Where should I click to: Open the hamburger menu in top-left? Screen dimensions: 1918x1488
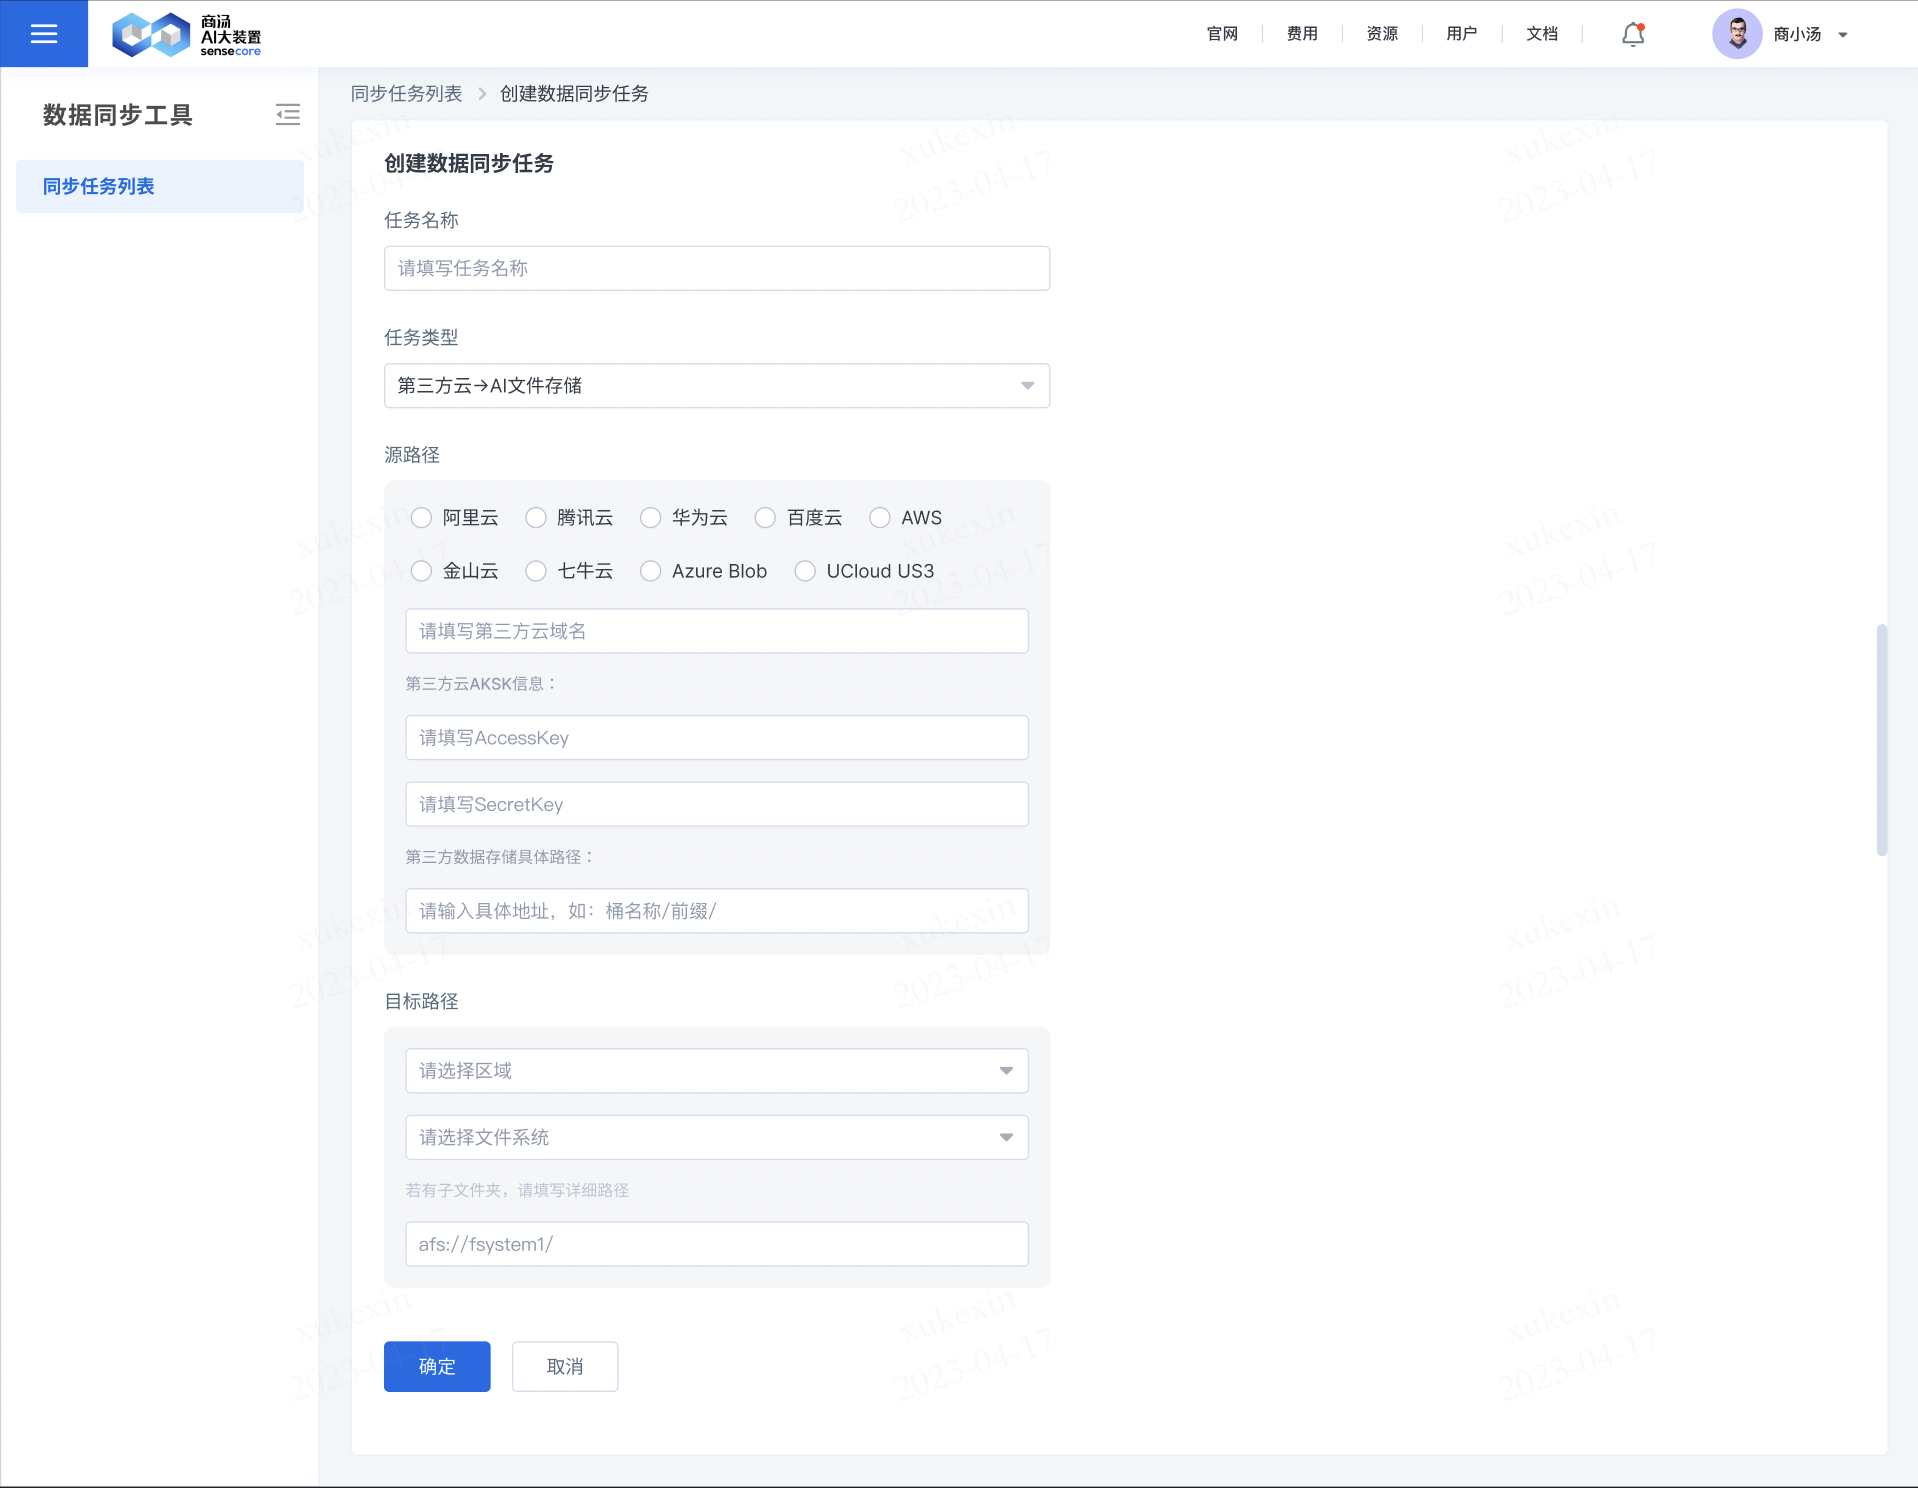[44, 34]
